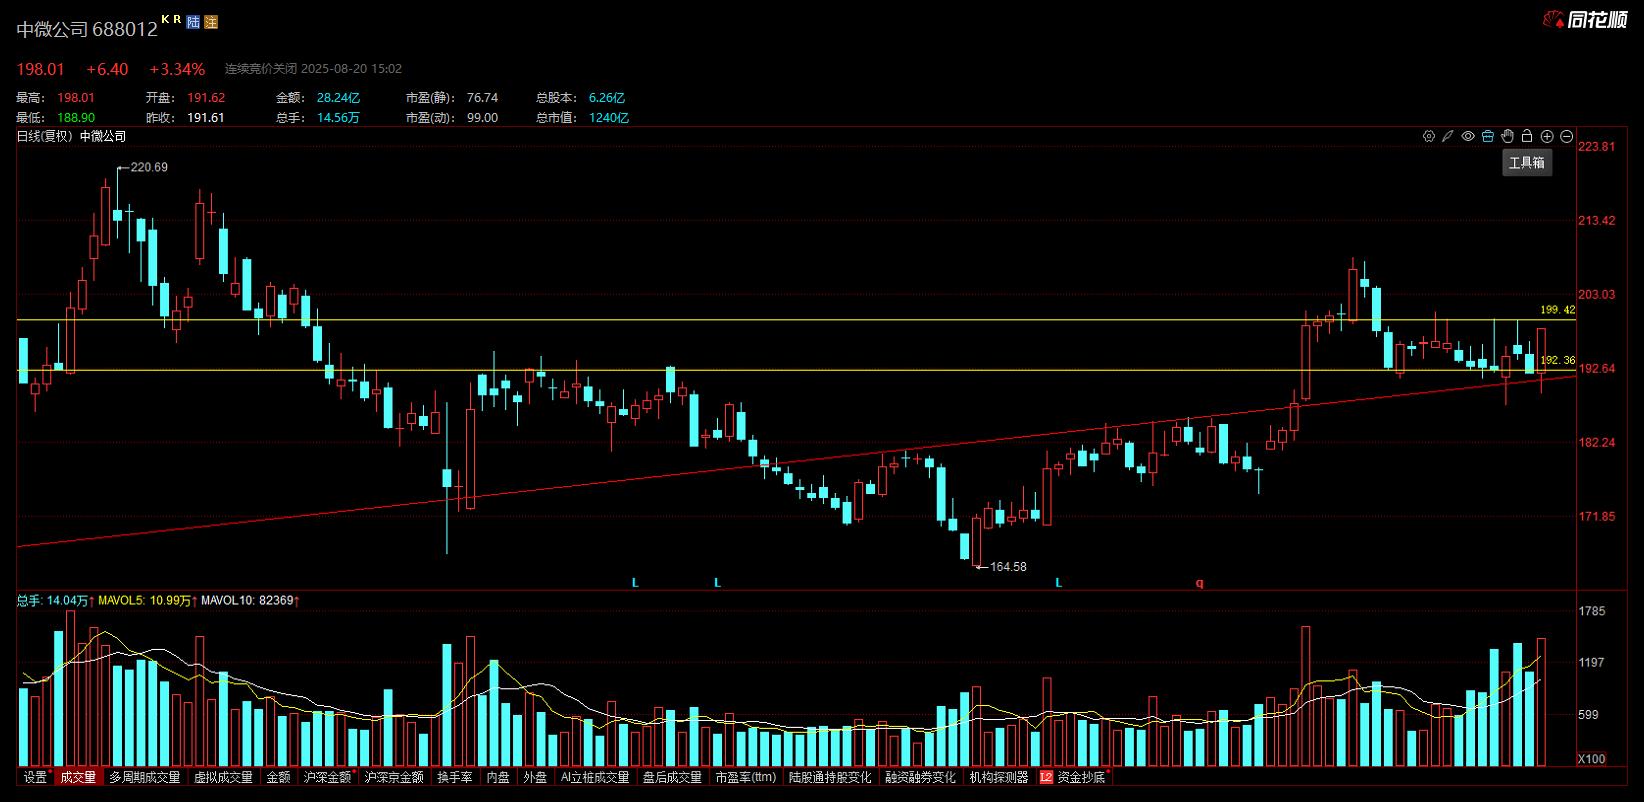
Task: Click the stock name 中微公司 688012
Action: (87, 29)
